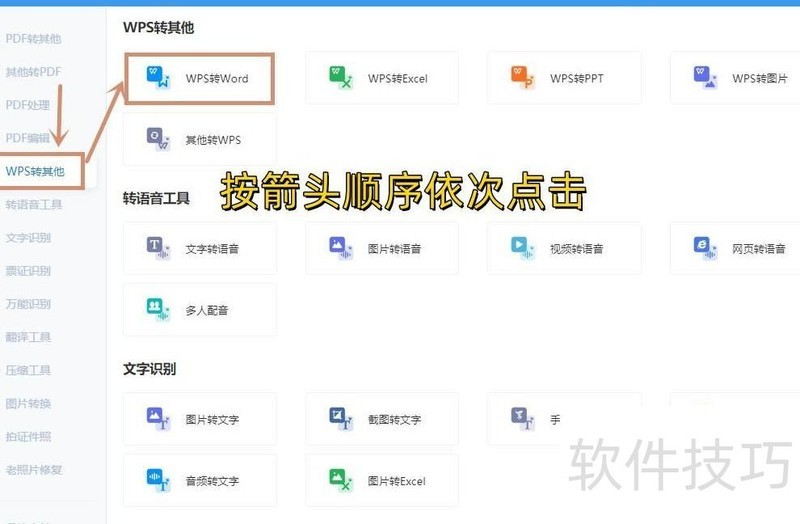The width and height of the screenshot is (800, 524).
Task: Click the WPS转PPT orange icon
Action: (x=522, y=77)
